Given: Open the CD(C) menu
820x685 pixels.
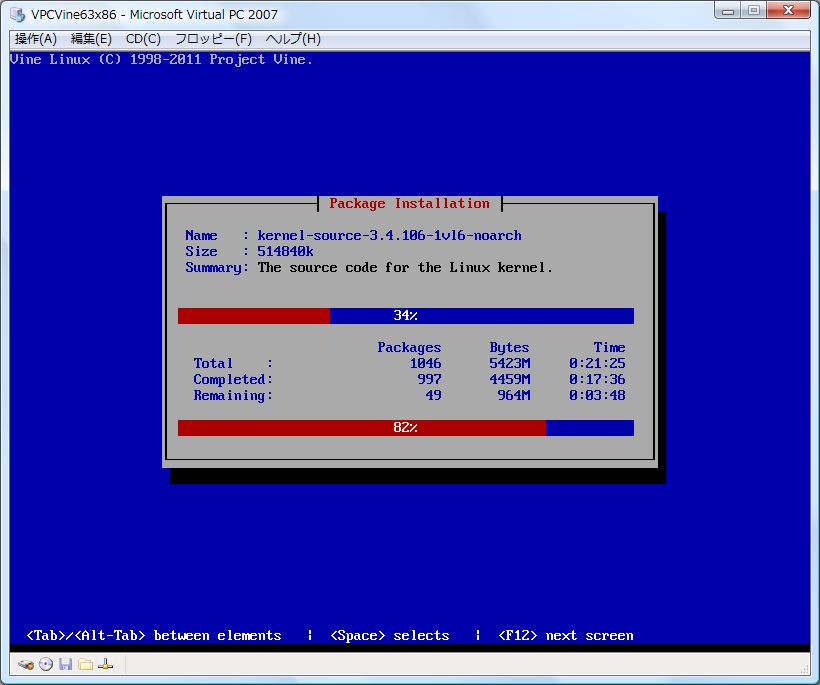Looking at the screenshot, I should point(143,39).
